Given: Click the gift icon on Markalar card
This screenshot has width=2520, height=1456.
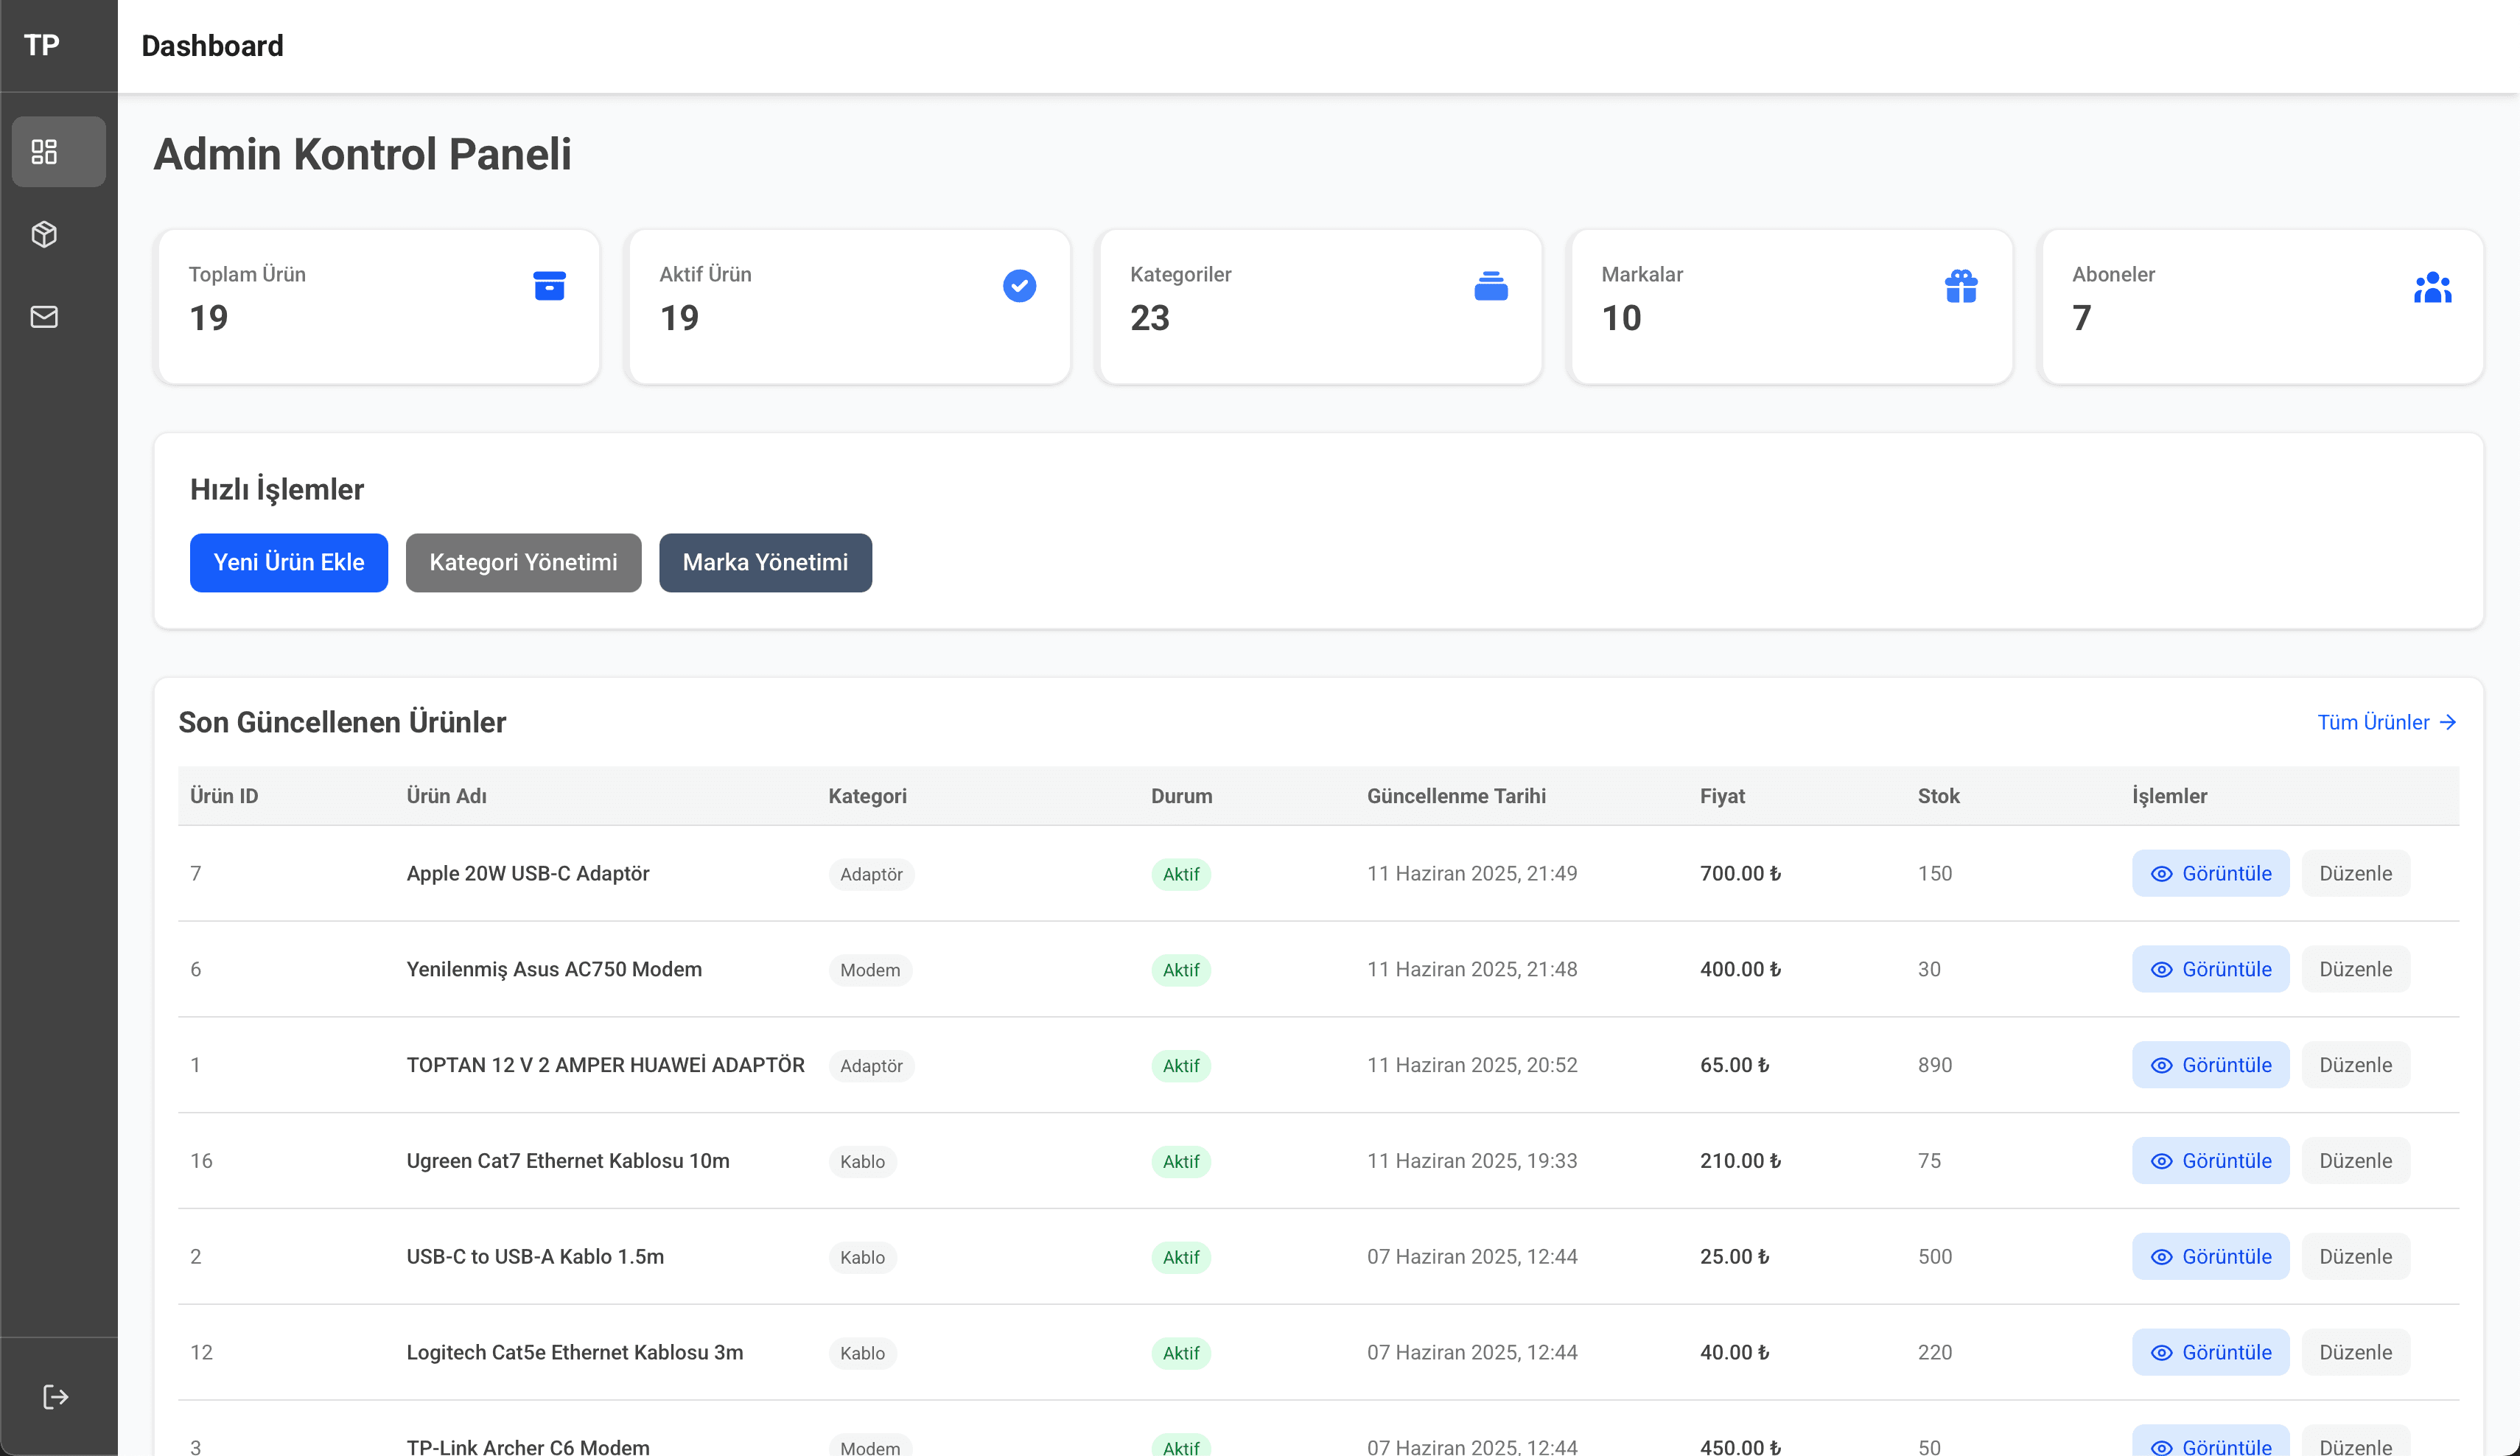Looking at the screenshot, I should [x=1961, y=286].
